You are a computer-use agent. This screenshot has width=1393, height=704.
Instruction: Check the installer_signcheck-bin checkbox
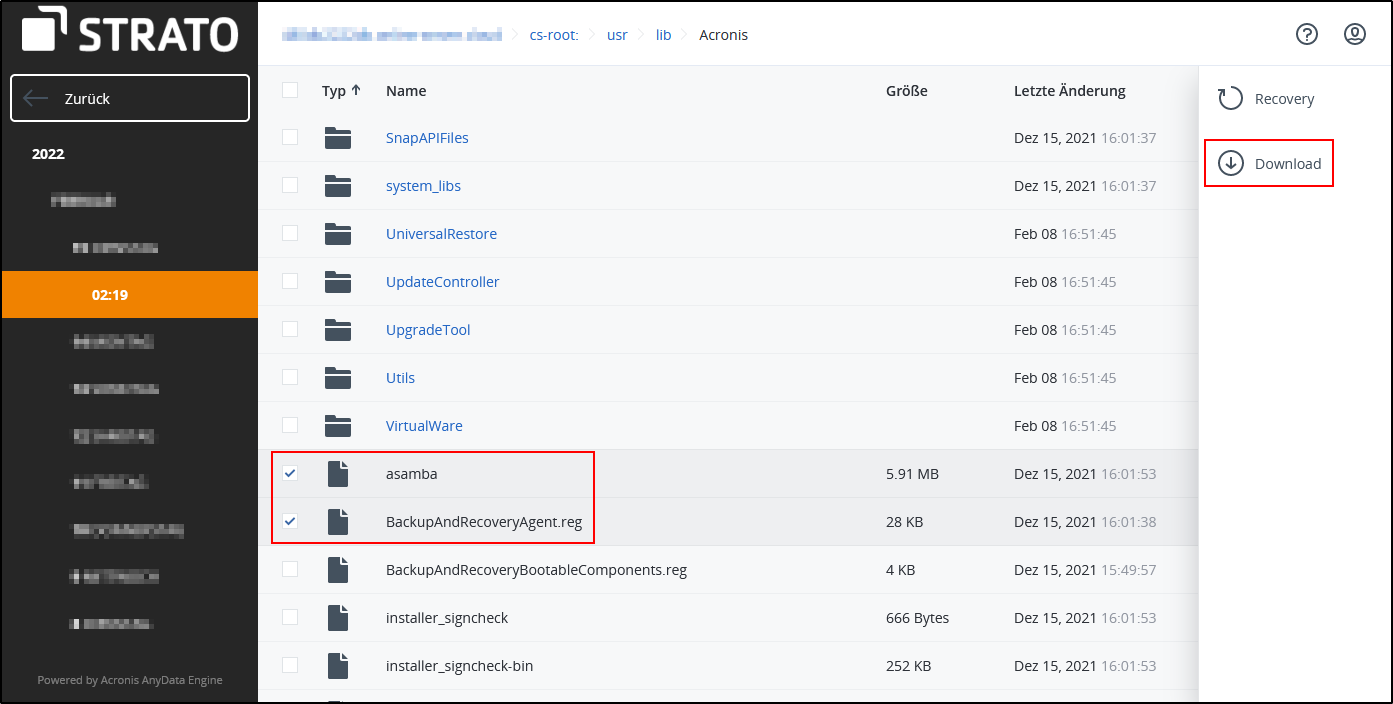coord(290,665)
